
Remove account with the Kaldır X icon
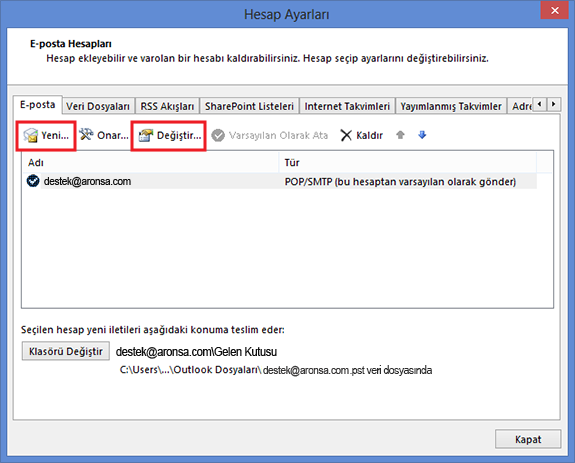pos(346,135)
